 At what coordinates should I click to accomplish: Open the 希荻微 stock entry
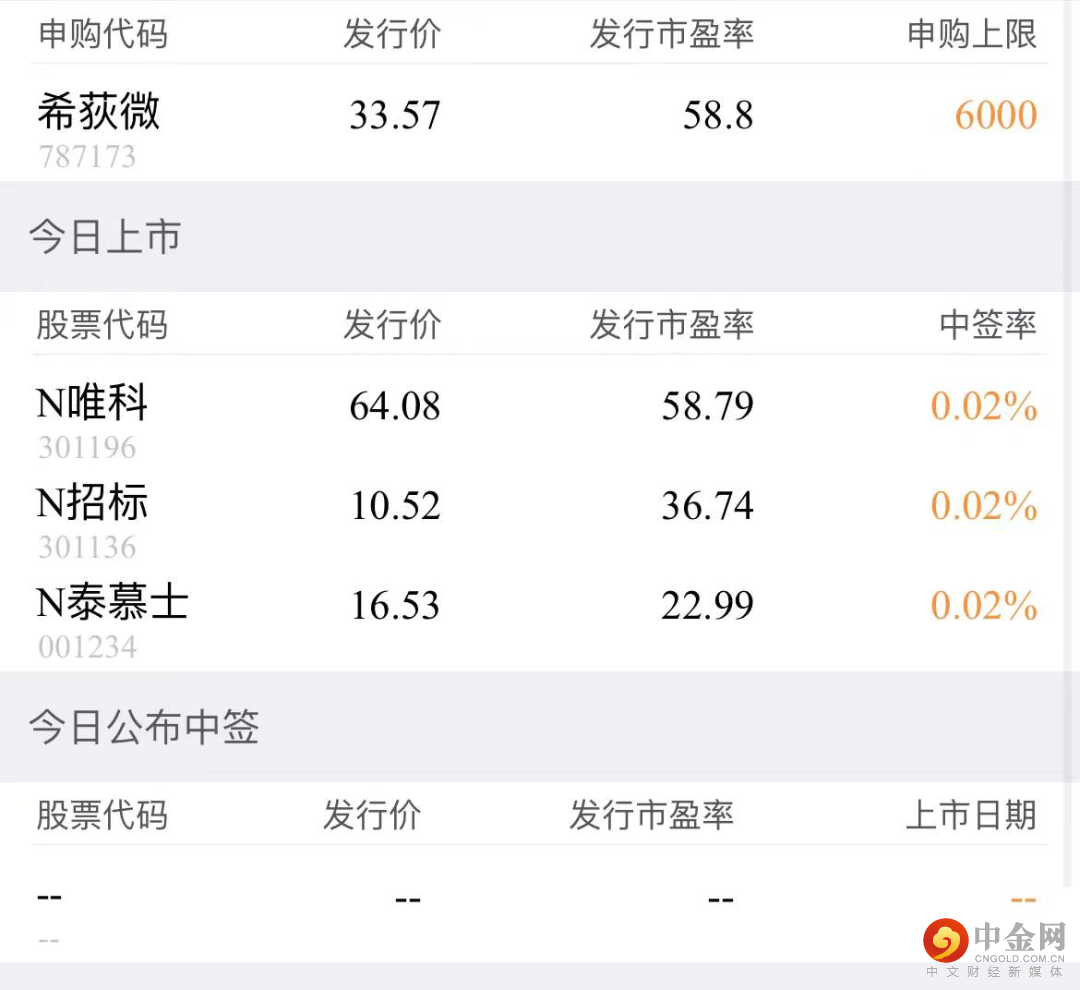98,111
